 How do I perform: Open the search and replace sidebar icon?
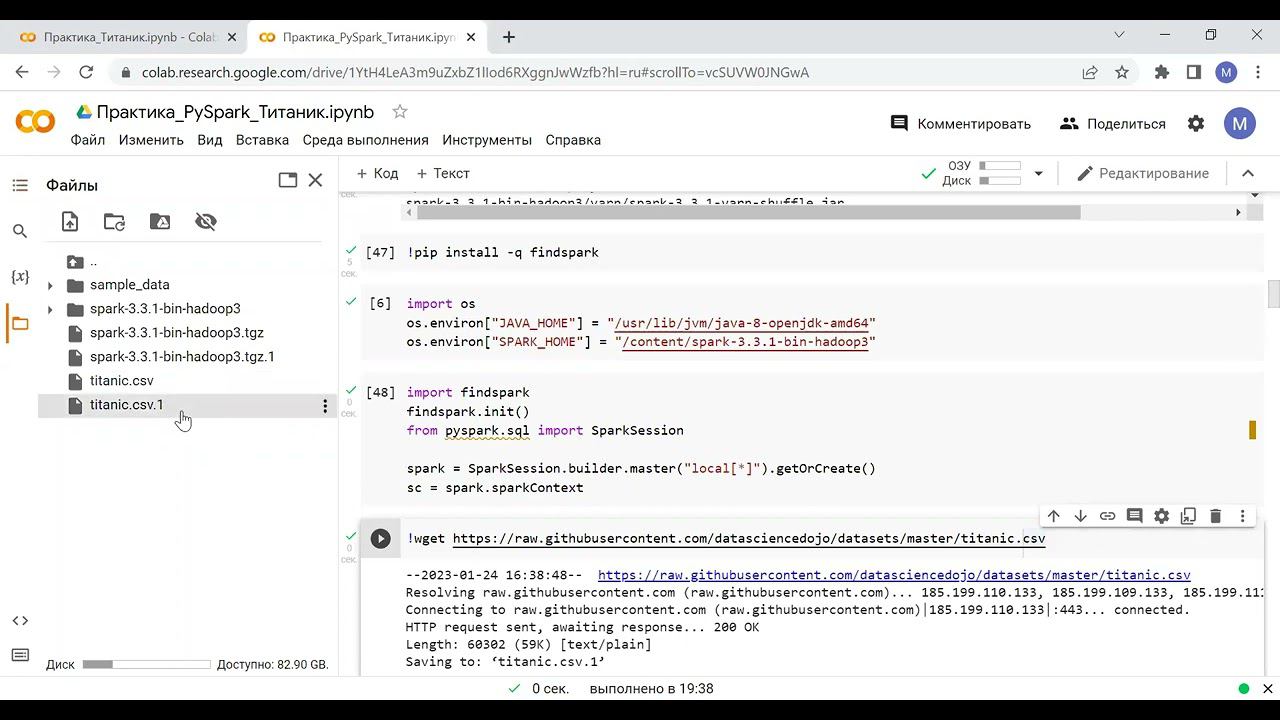pyautogui.click(x=20, y=231)
